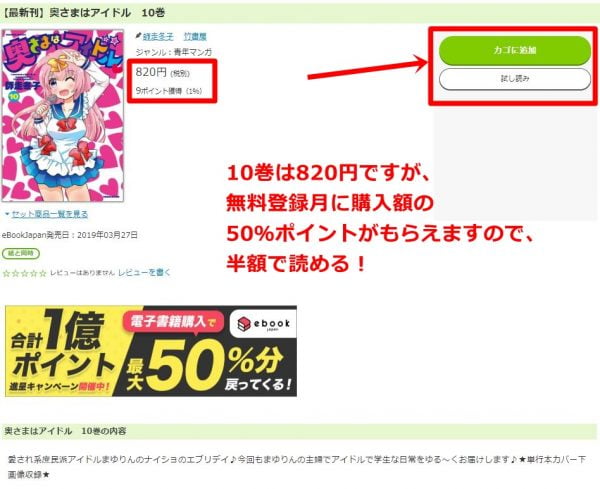Click the fifth review star
The image size is (600, 489).
43,273
